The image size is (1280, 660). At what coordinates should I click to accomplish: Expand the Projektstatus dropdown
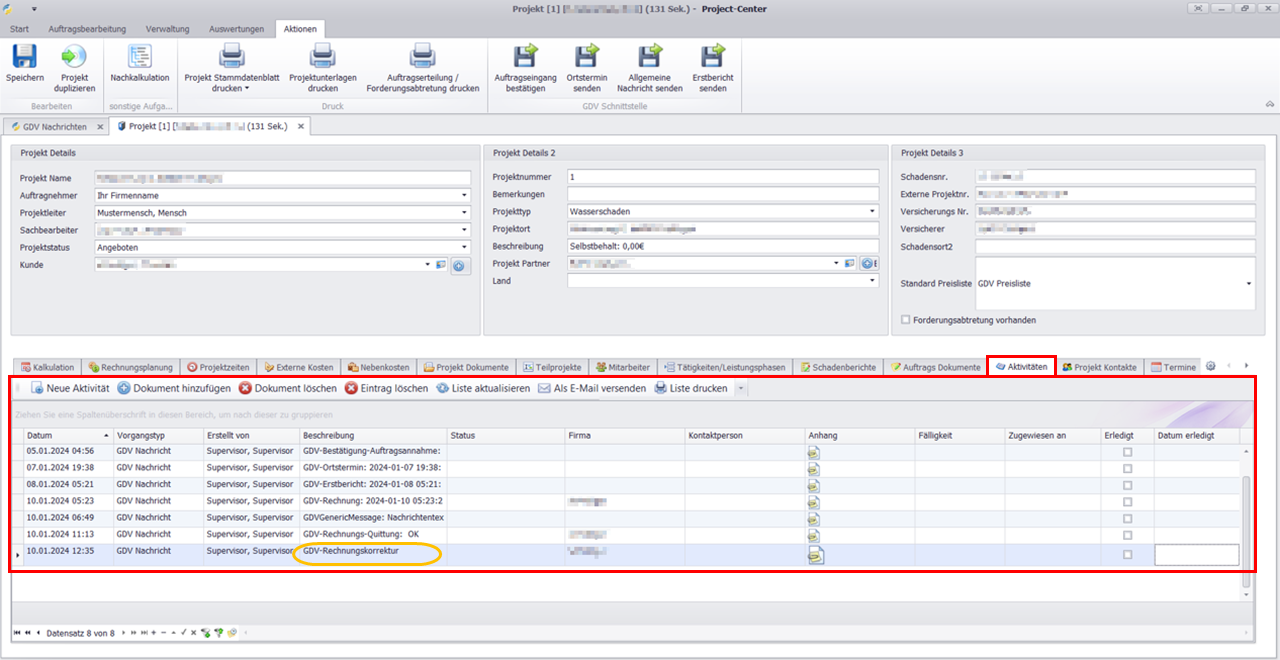point(464,247)
